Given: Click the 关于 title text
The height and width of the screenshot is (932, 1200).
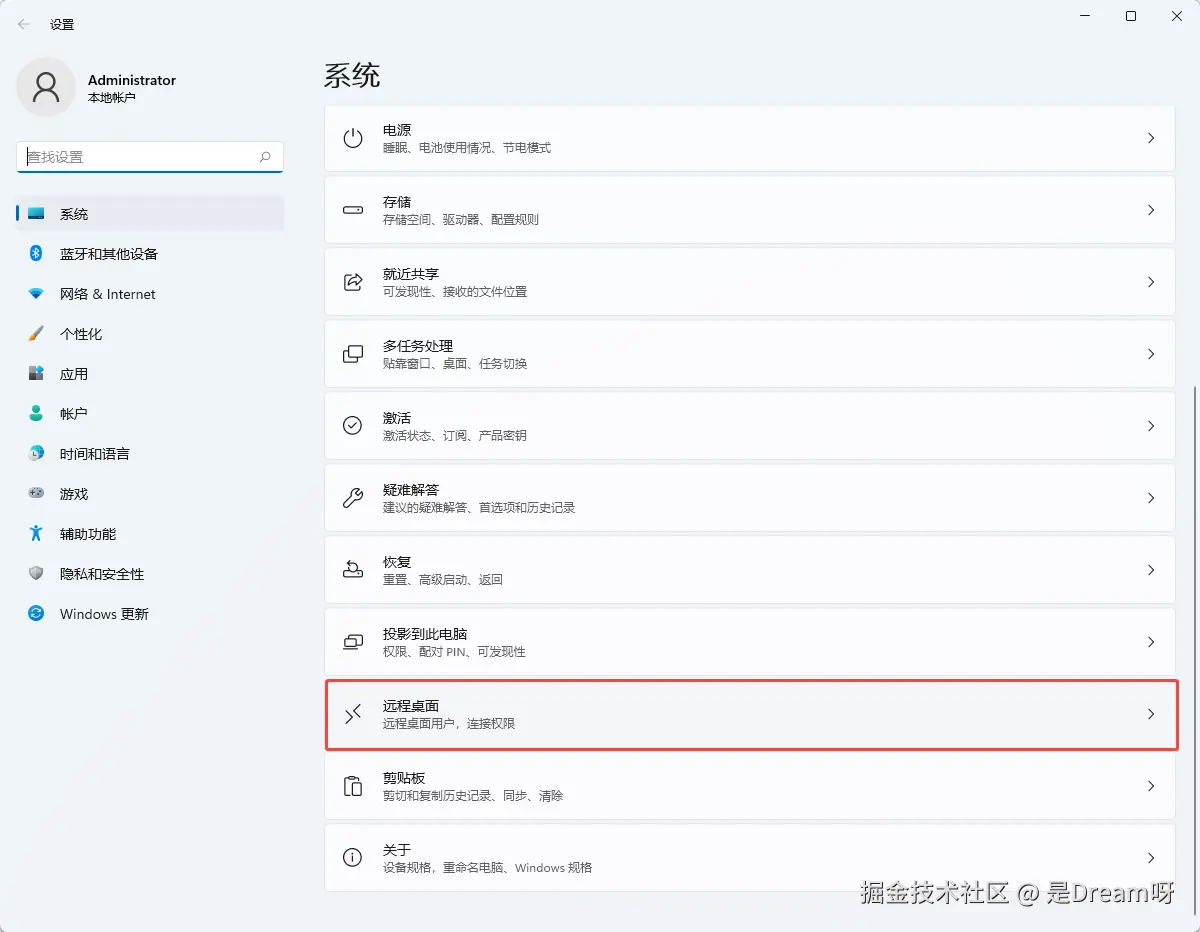Looking at the screenshot, I should 397,850.
